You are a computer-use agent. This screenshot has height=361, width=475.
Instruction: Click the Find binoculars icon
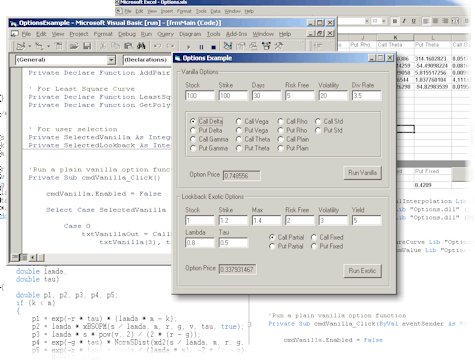141,46
